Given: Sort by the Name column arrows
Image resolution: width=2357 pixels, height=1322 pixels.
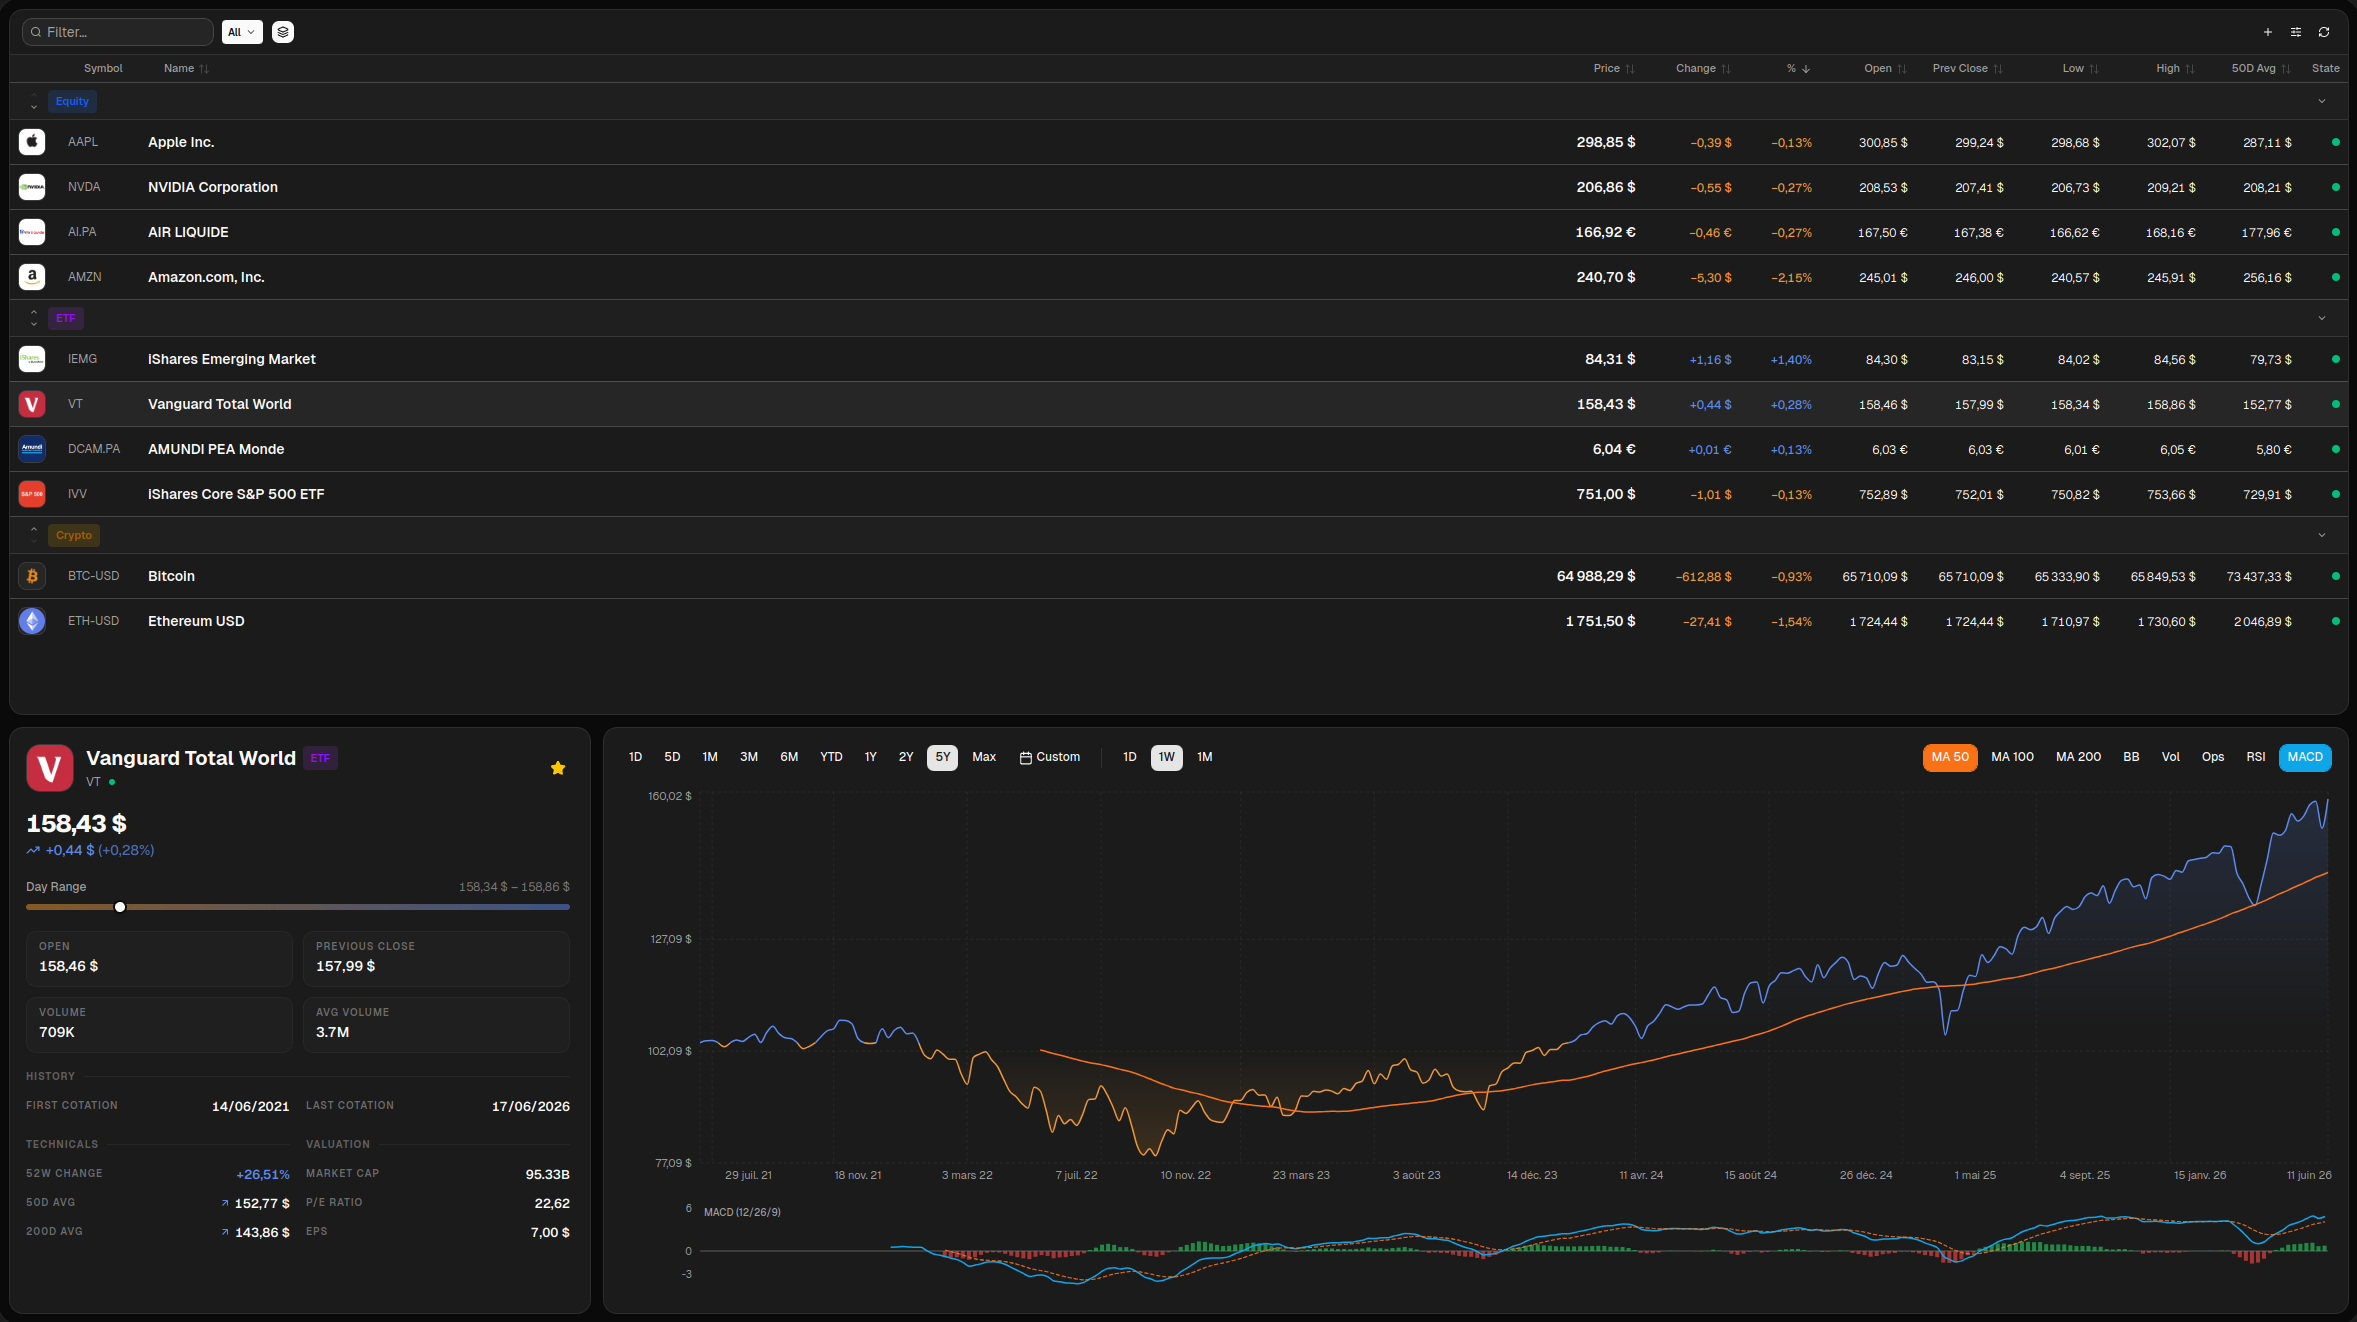Looking at the screenshot, I should point(204,69).
